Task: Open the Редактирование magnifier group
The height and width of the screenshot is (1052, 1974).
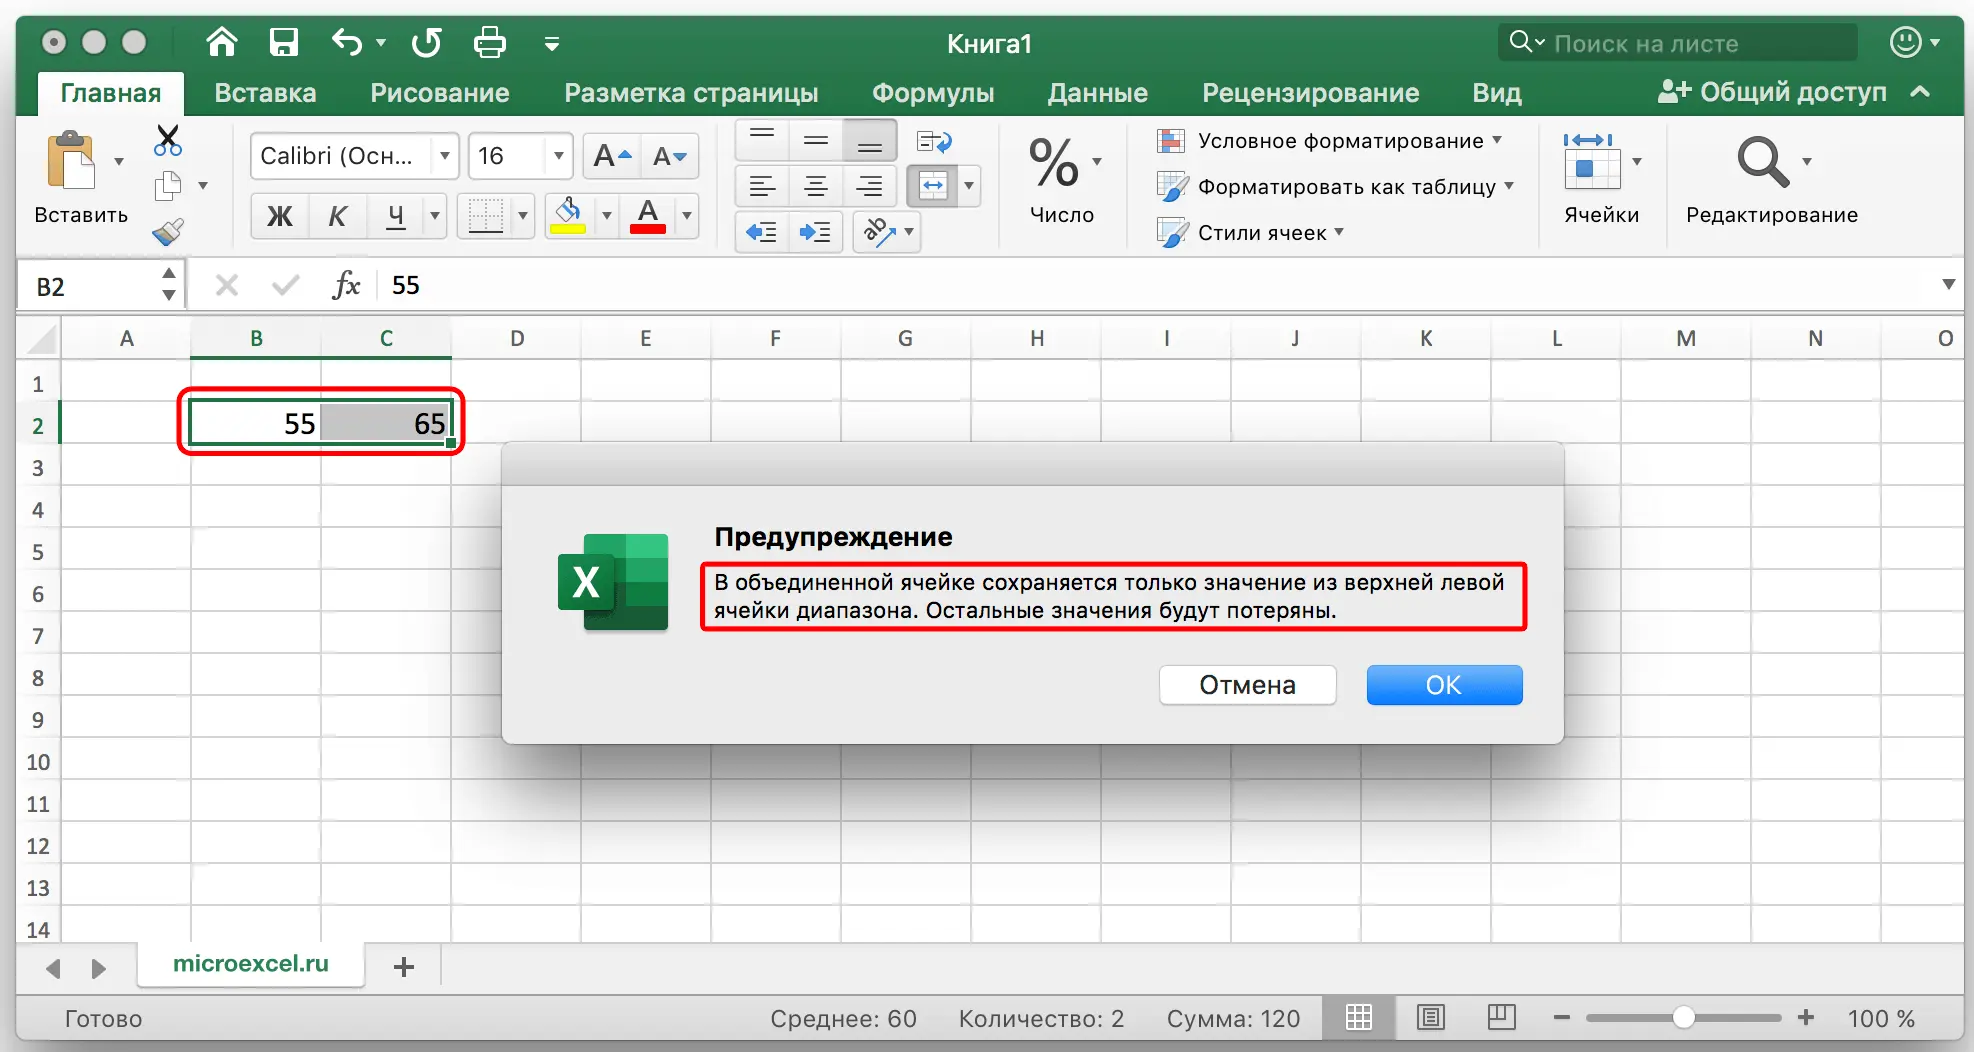Action: tap(1771, 180)
